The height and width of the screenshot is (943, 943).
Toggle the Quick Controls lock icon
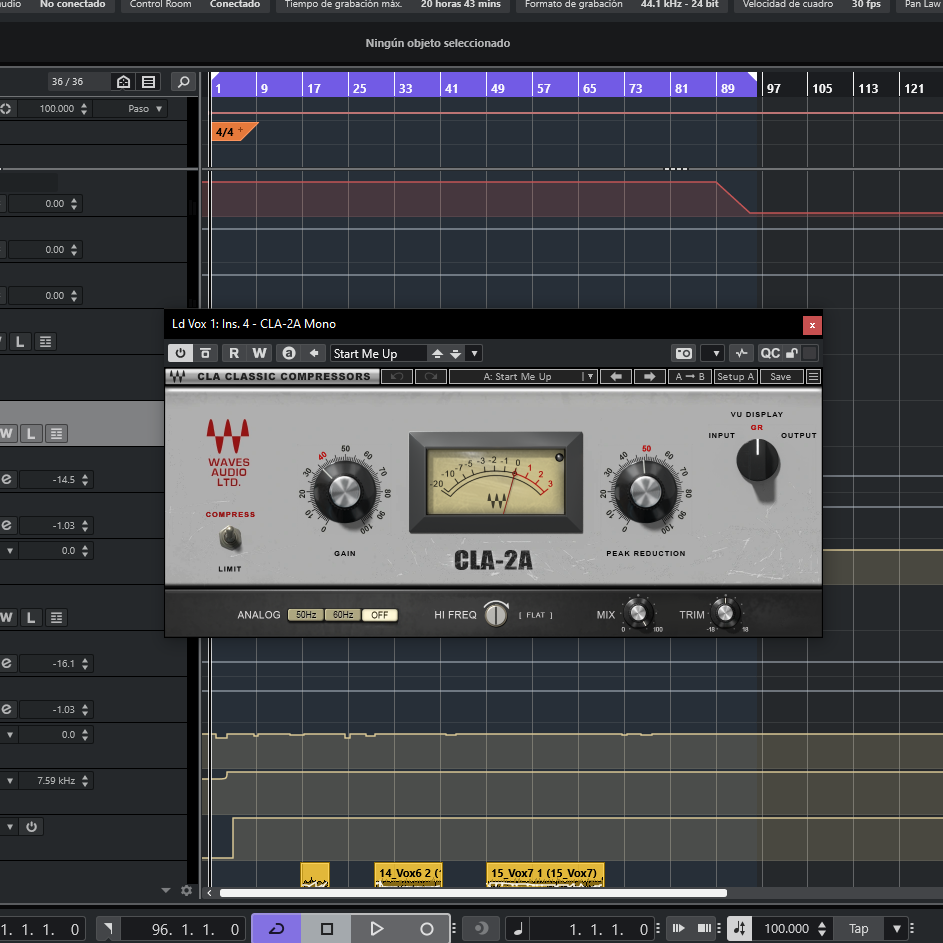pyautogui.click(x=792, y=353)
